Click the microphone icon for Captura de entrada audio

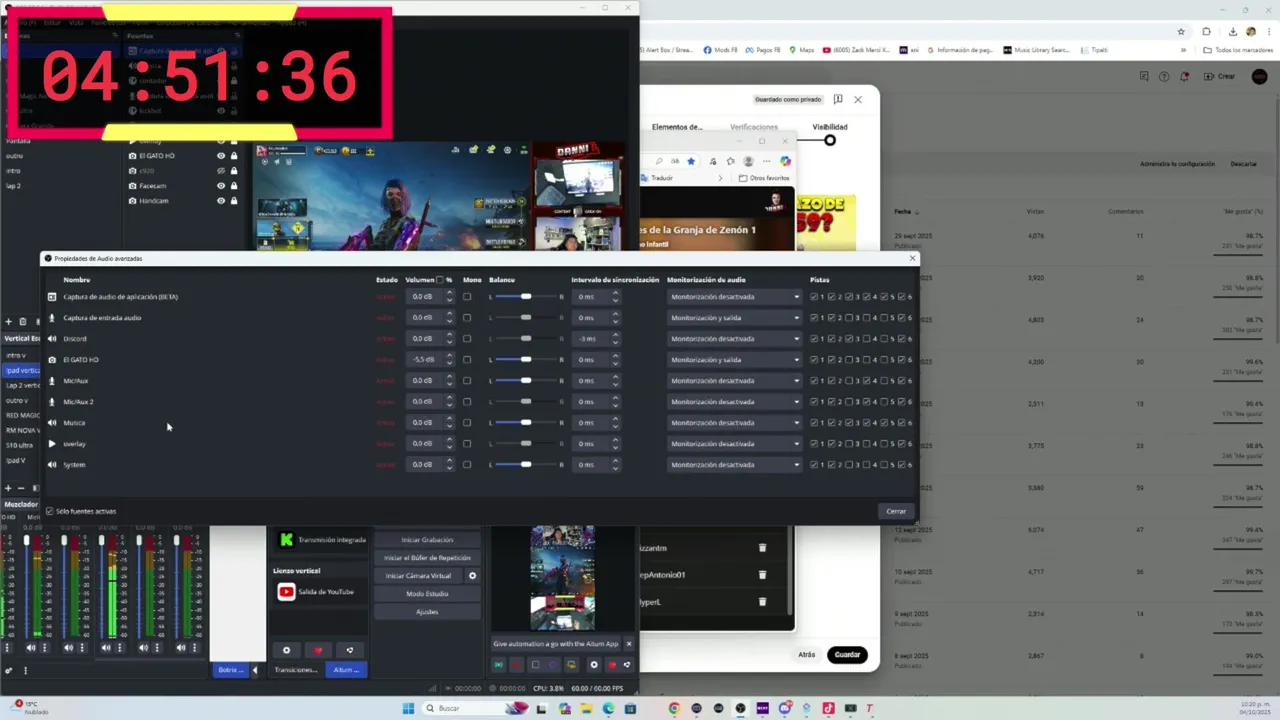(52, 318)
